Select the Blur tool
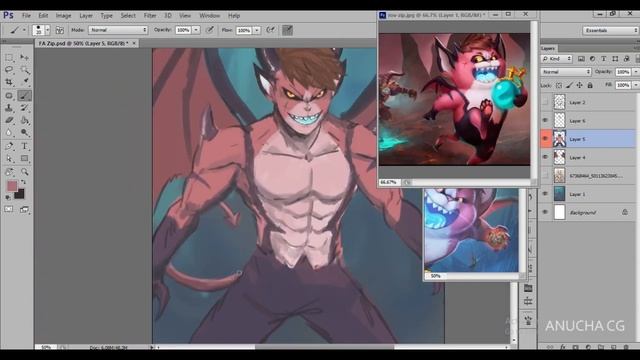This screenshot has height=360, width=640. click(x=9, y=133)
